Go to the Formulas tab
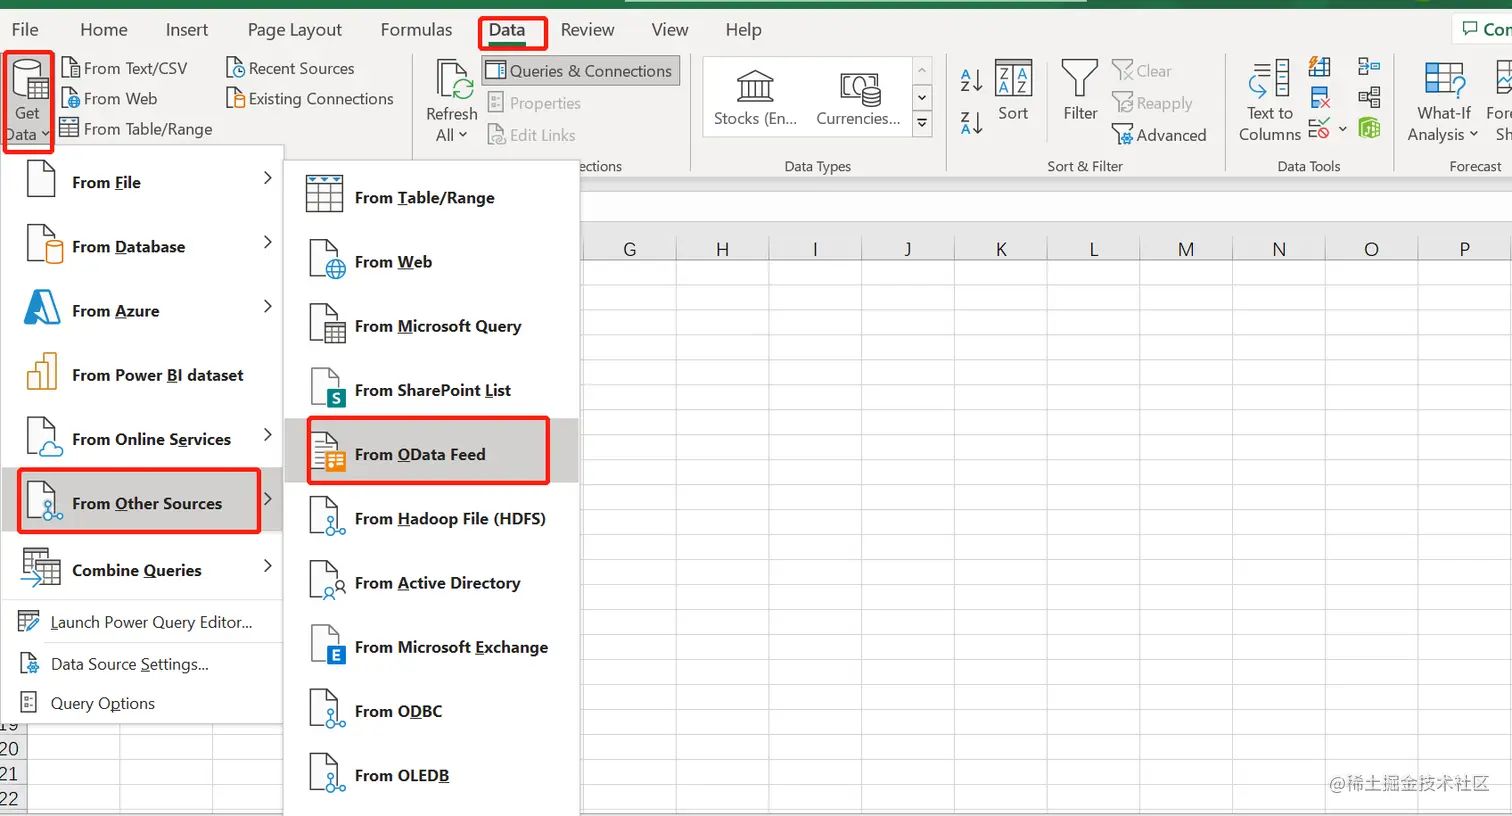Viewport: 1512px width, 816px height. click(x=416, y=30)
